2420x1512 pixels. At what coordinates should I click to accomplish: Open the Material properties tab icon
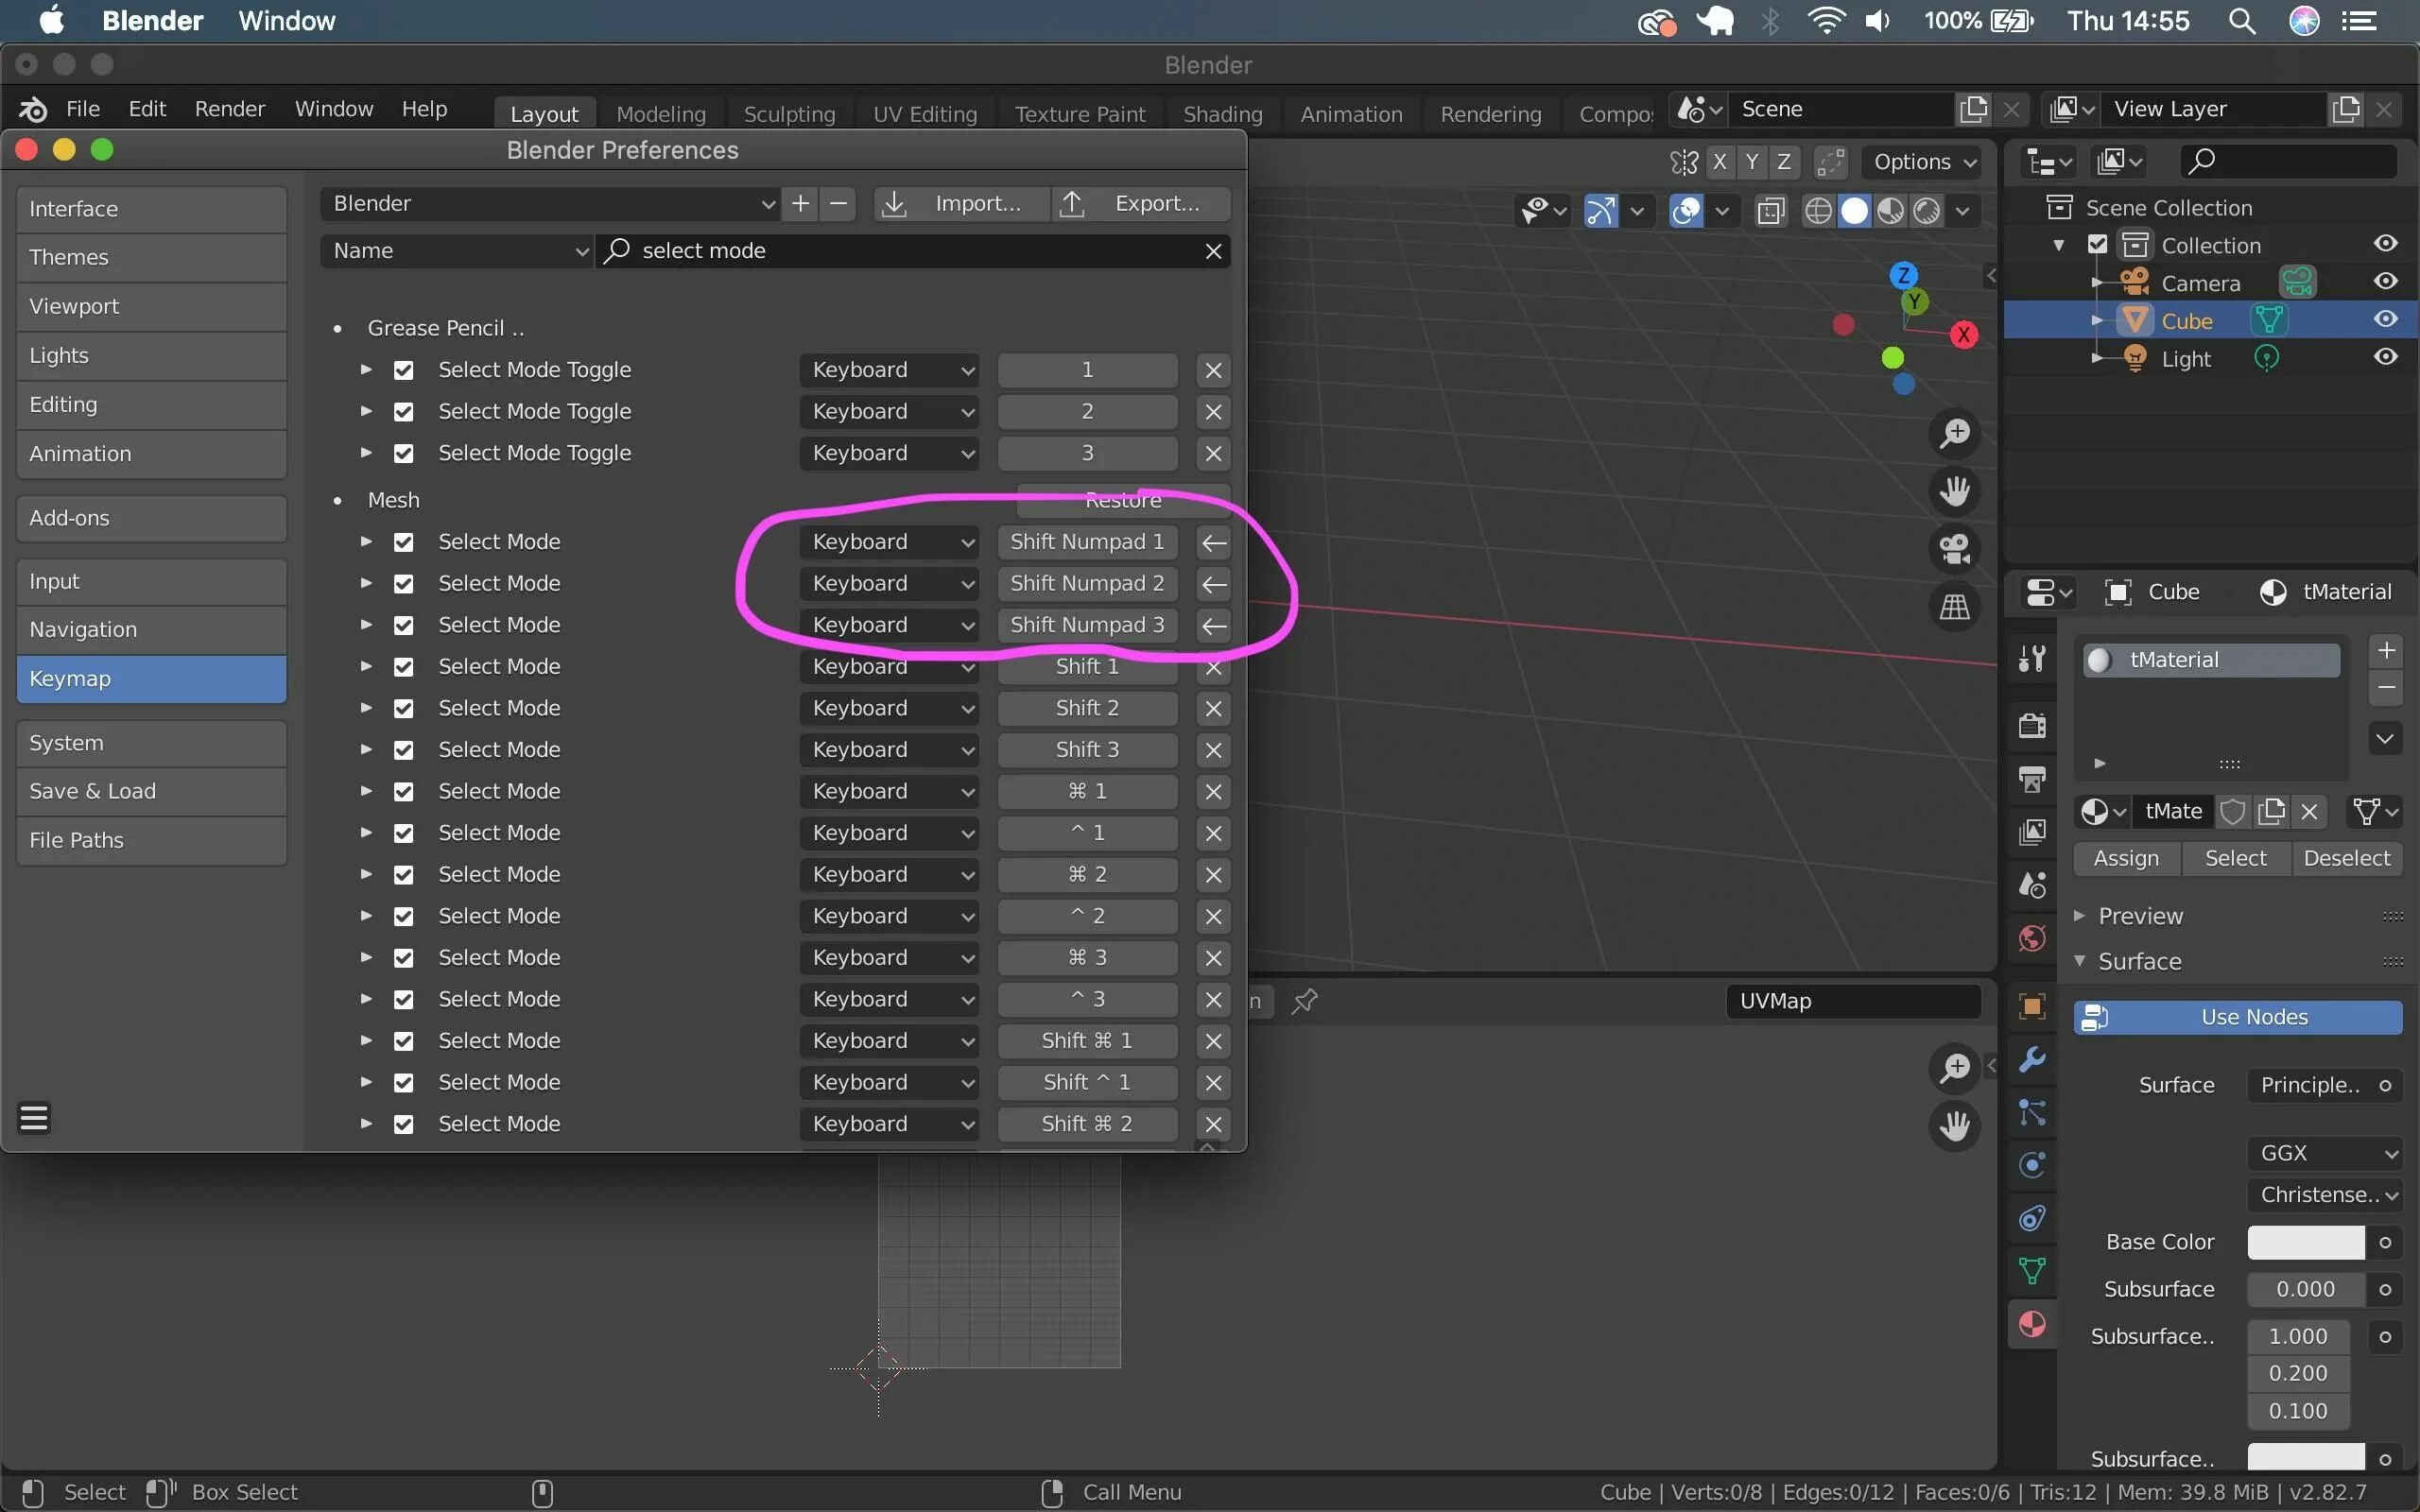[x=2032, y=1324]
